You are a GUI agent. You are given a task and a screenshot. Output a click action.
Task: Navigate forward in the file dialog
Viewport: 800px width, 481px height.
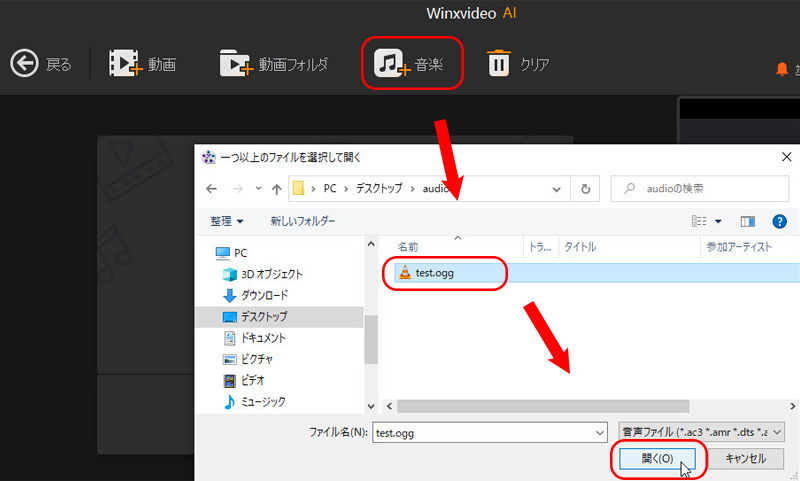click(x=237, y=189)
